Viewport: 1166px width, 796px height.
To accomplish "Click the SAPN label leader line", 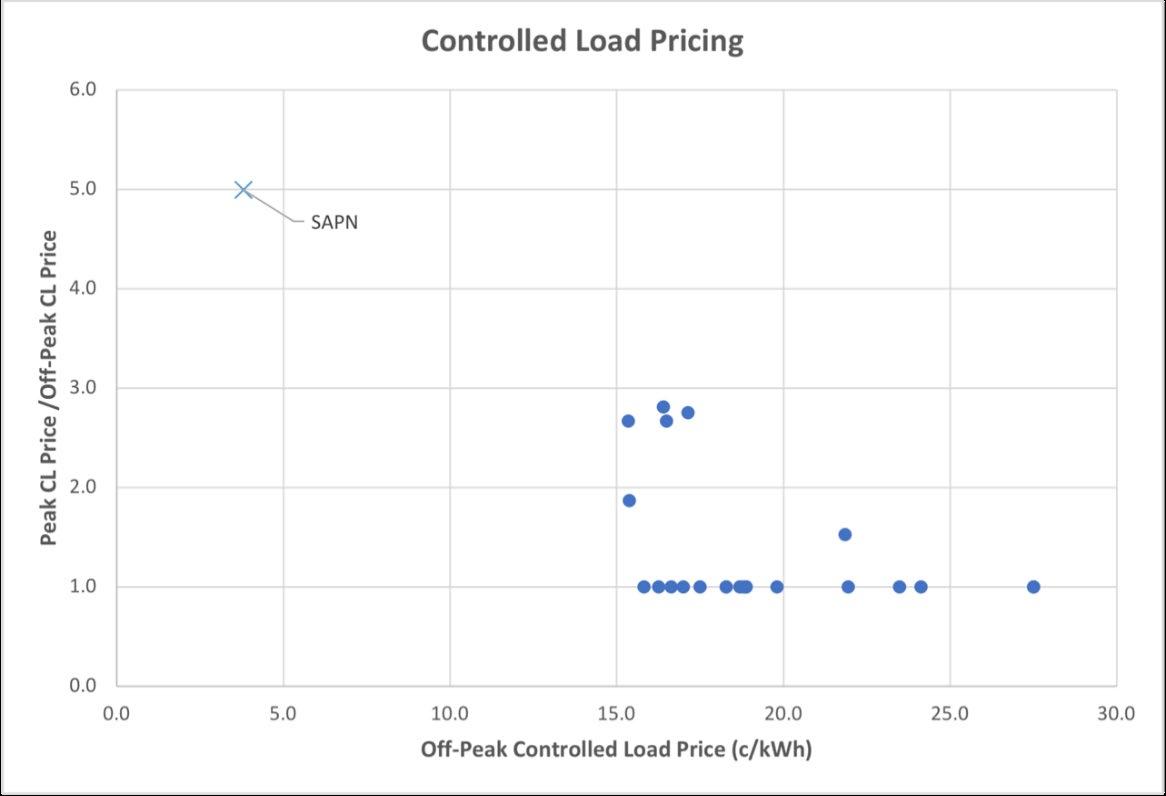I will coord(276,208).
